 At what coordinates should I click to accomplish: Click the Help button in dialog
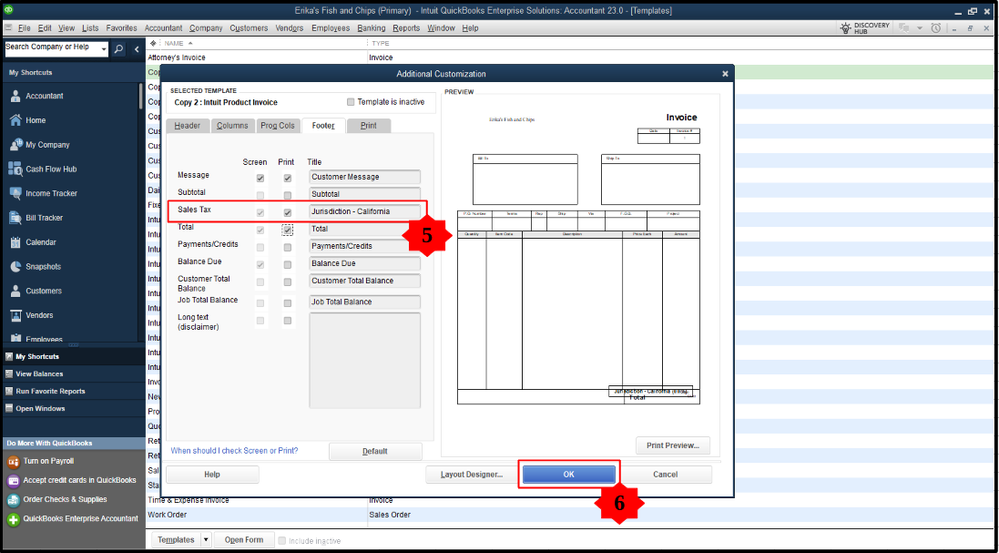pyautogui.click(x=212, y=475)
